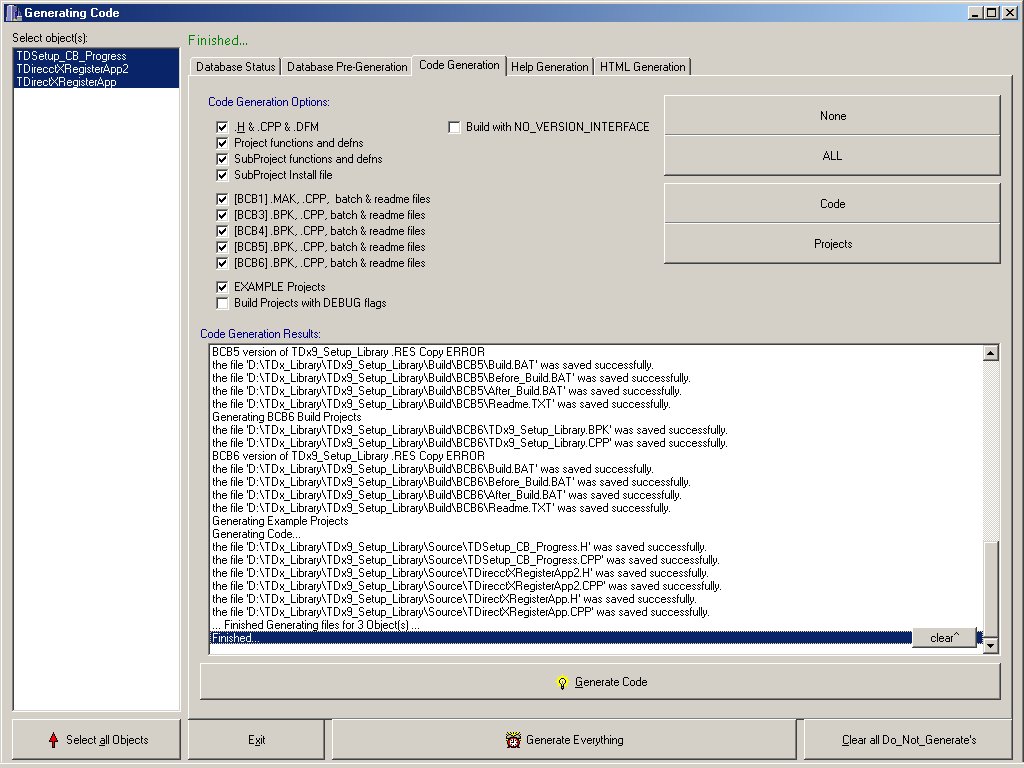Click the application icon in the title bar
This screenshot has width=1024, height=768.
click(x=11, y=13)
